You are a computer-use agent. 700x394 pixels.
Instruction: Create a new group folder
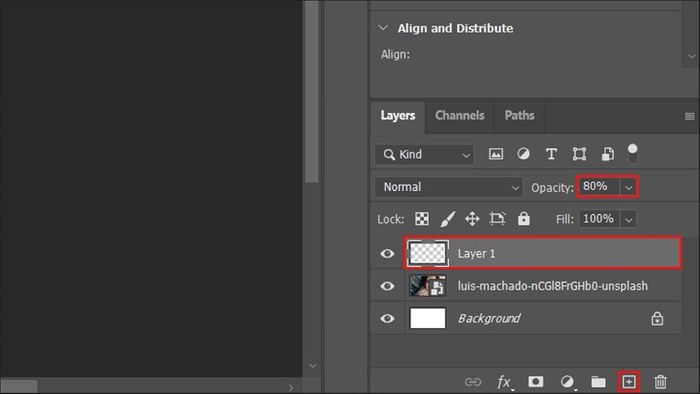tap(598, 382)
